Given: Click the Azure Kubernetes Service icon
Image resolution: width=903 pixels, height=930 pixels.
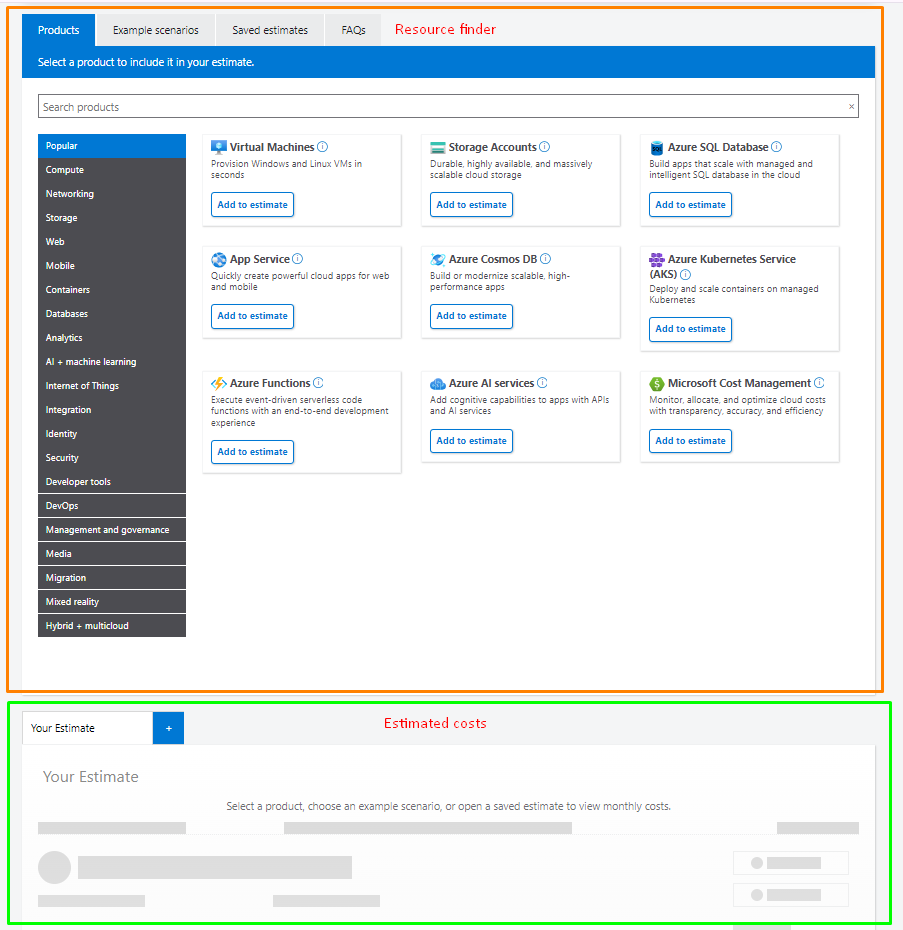Looking at the screenshot, I should [x=656, y=259].
